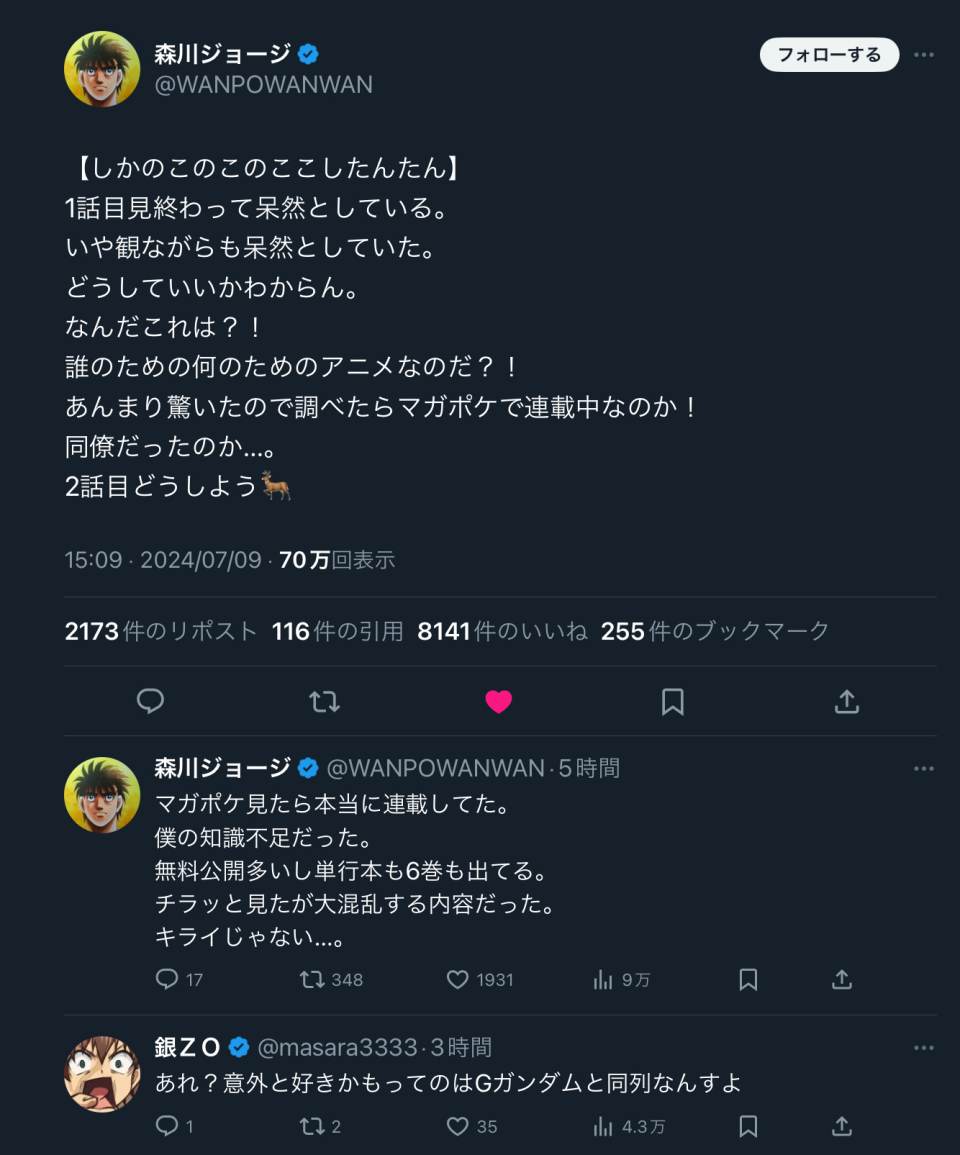Like the follow-up post with 1931 likes
Viewport: 960px width, 1155px height.
pyautogui.click(x=457, y=979)
